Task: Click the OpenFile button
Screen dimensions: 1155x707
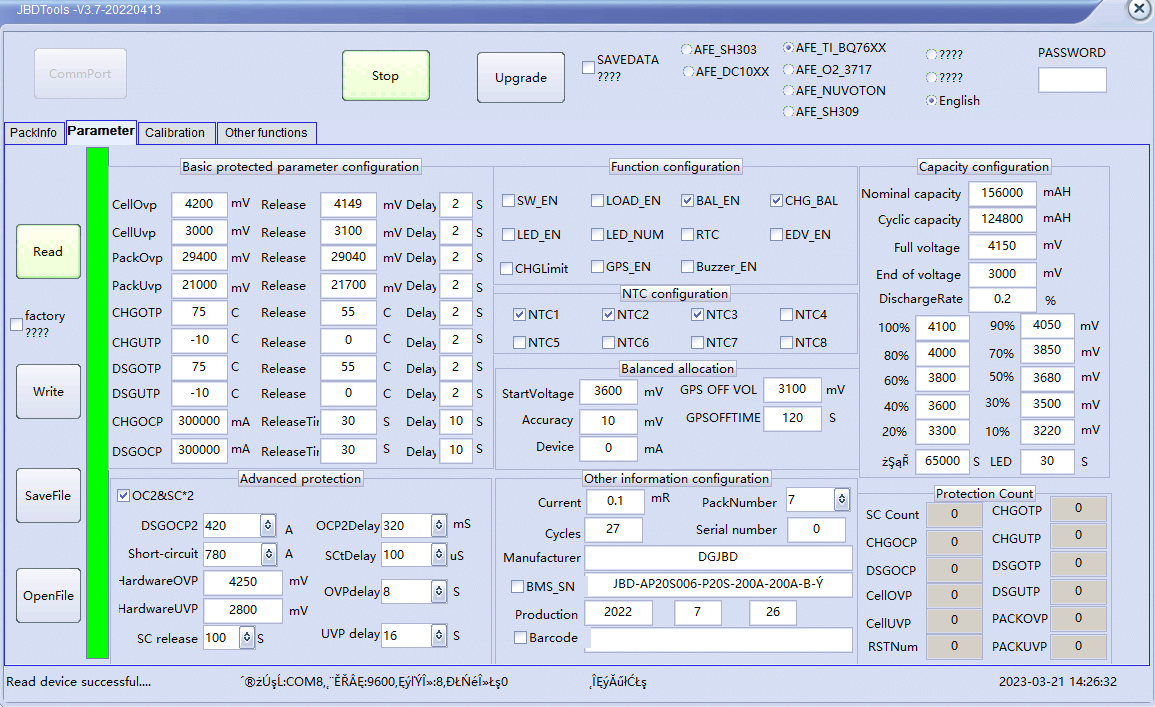Action: coord(48,596)
